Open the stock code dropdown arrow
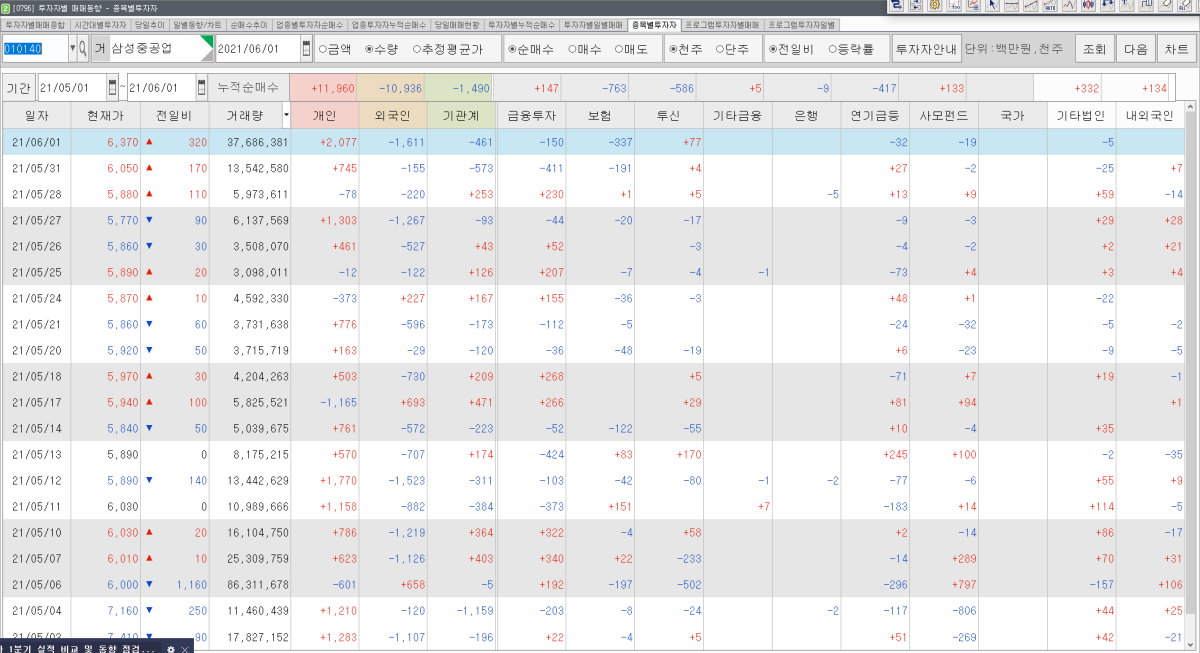This screenshot has width=1200, height=653. point(72,48)
